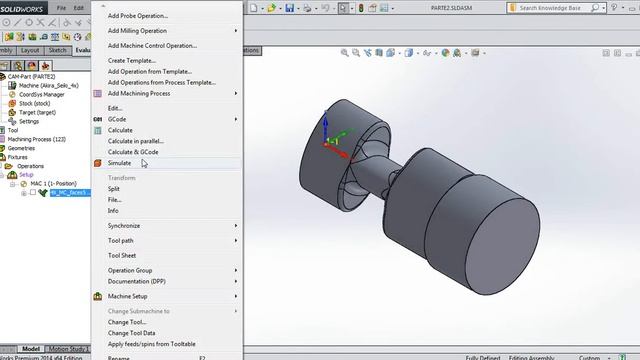
Task: Click the Display Style cube icon
Action: coord(409,53)
